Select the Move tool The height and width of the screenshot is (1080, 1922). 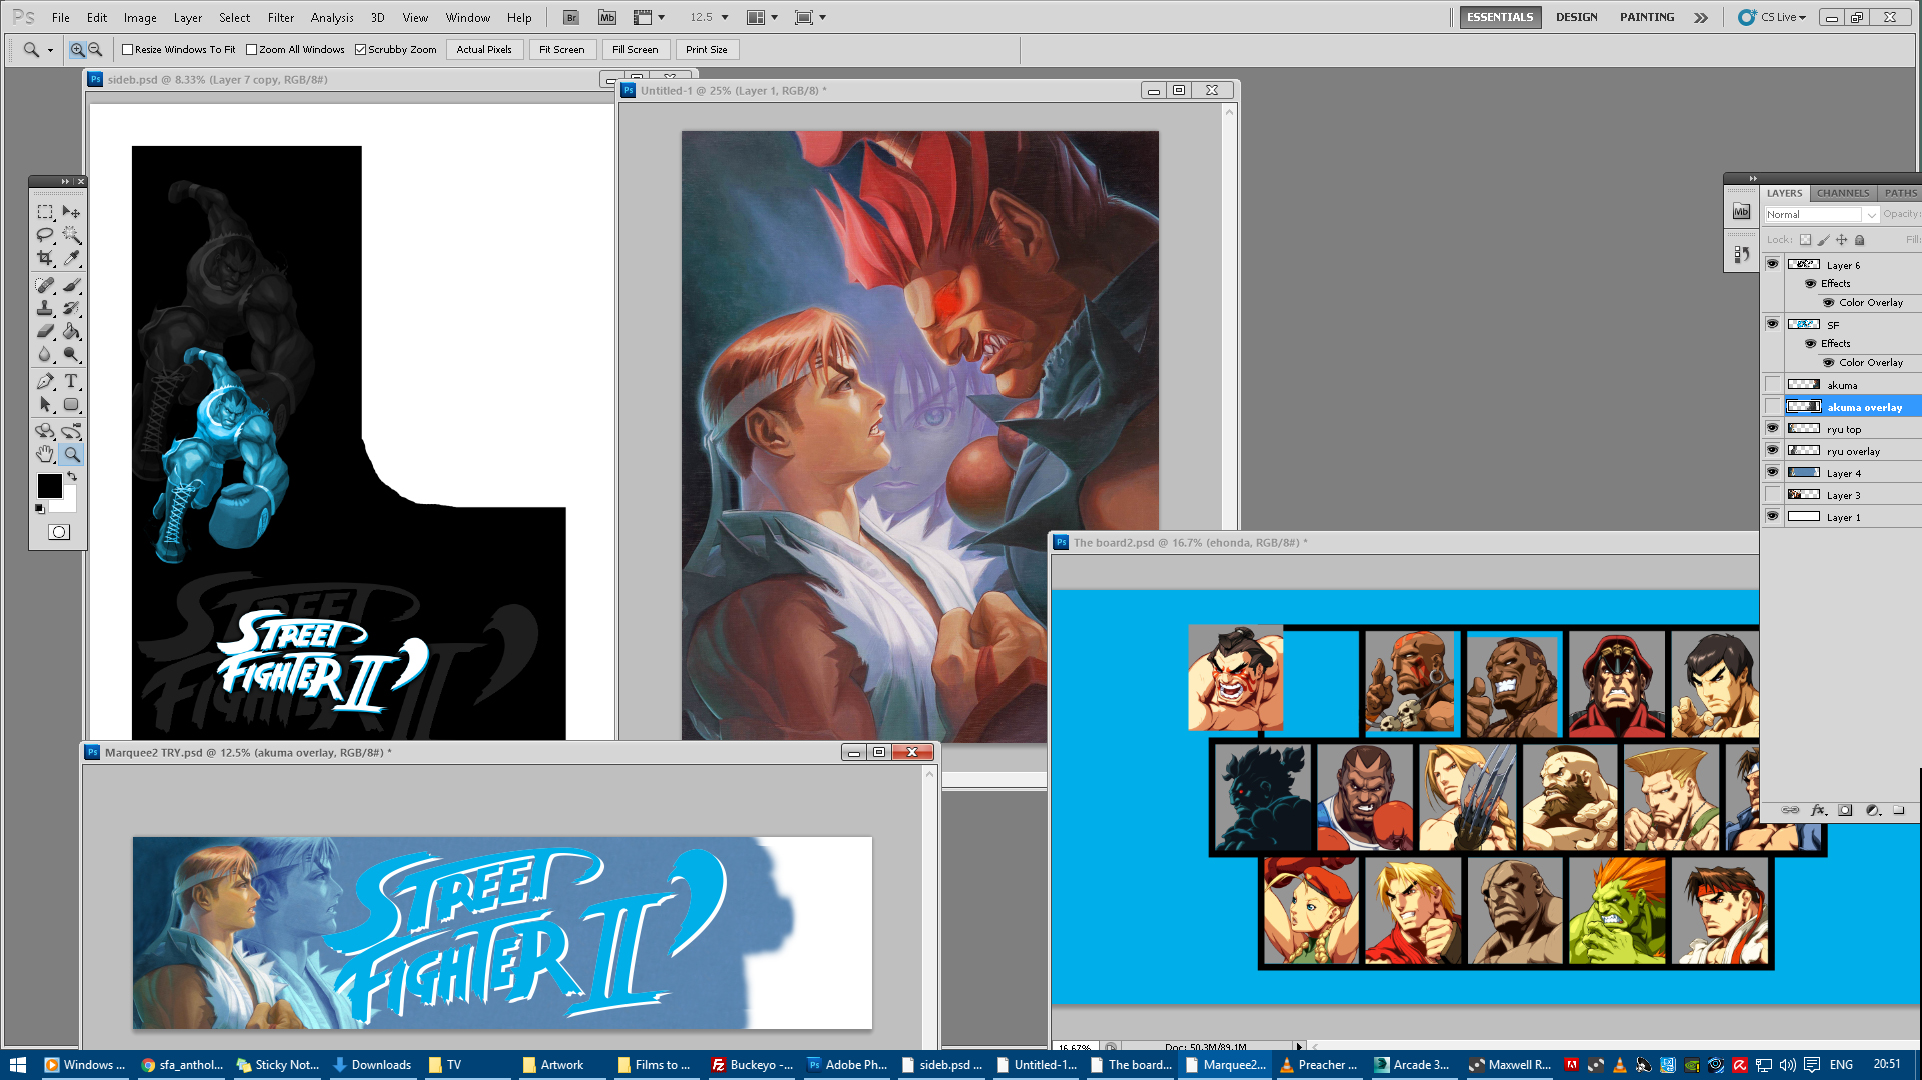pos(71,212)
